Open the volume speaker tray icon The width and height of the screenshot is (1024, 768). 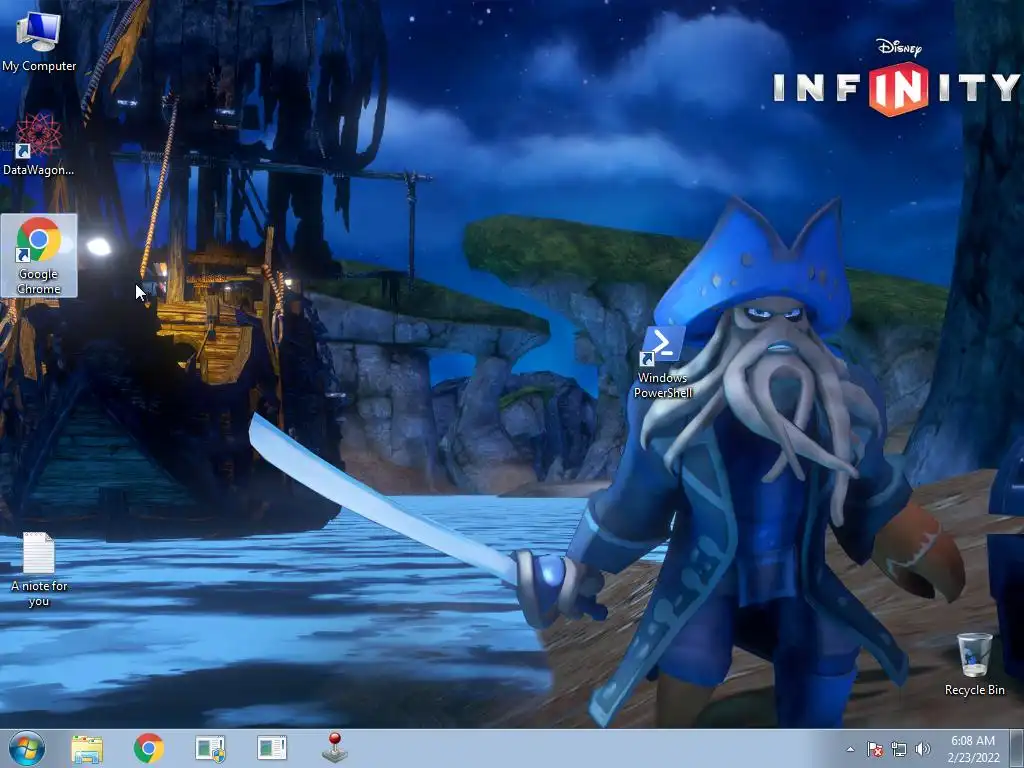[922, 749]
